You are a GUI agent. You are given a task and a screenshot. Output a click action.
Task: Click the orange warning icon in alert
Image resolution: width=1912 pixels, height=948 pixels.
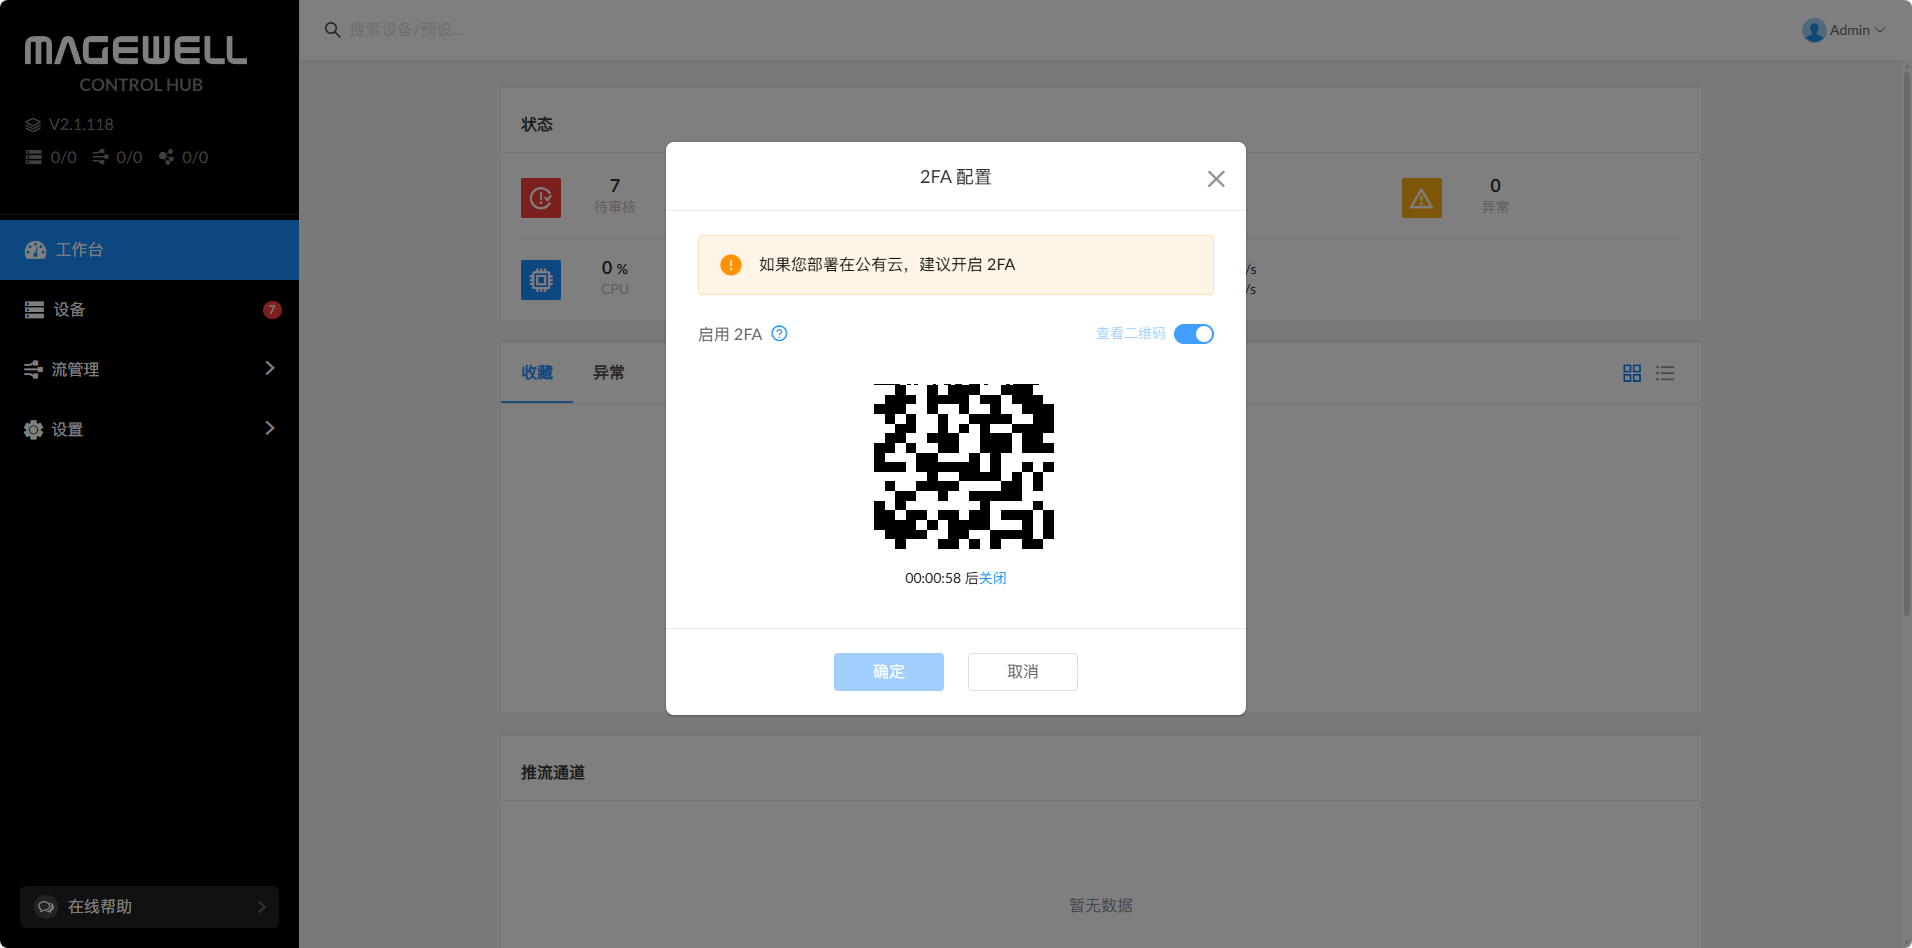(x=731, y=265)
